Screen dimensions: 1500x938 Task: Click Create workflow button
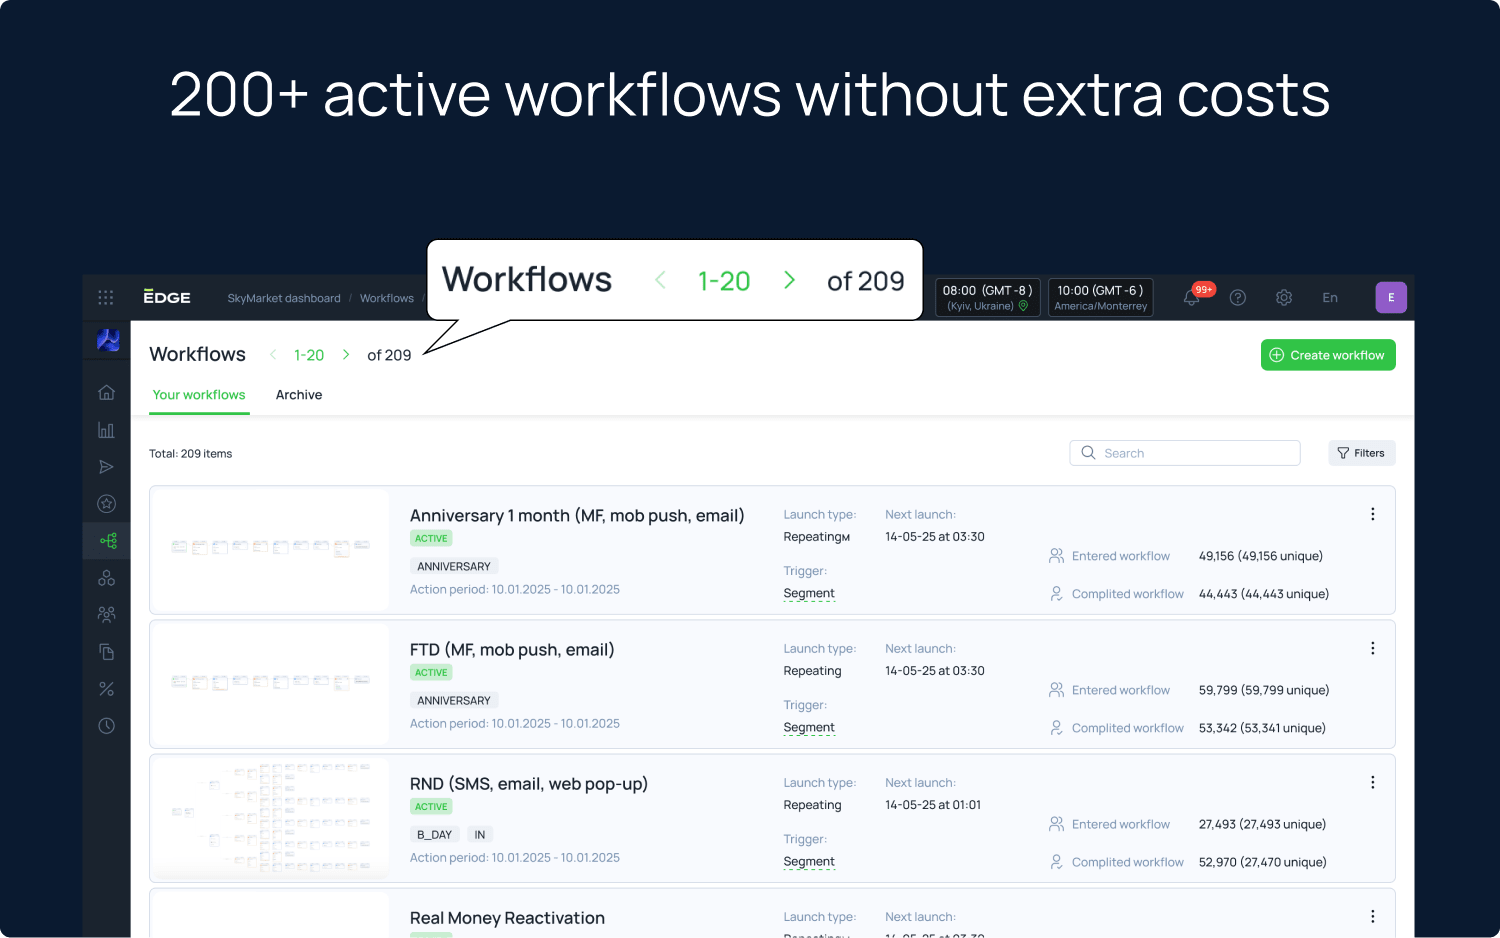click(x=1328, y=355)
